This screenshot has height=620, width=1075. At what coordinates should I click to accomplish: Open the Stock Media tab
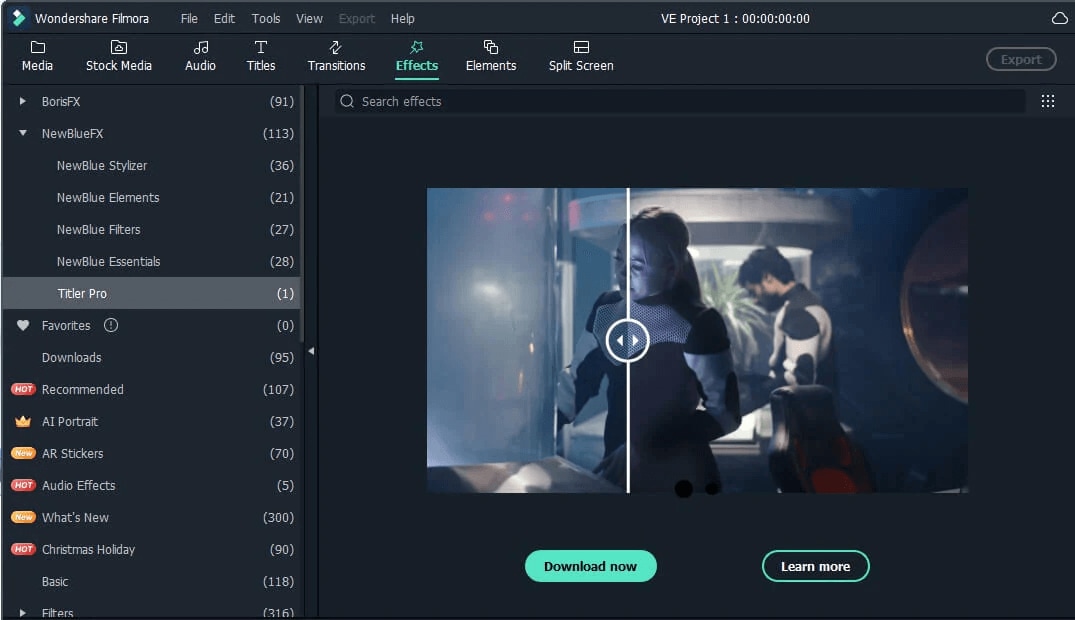click(x=119, y=56)
